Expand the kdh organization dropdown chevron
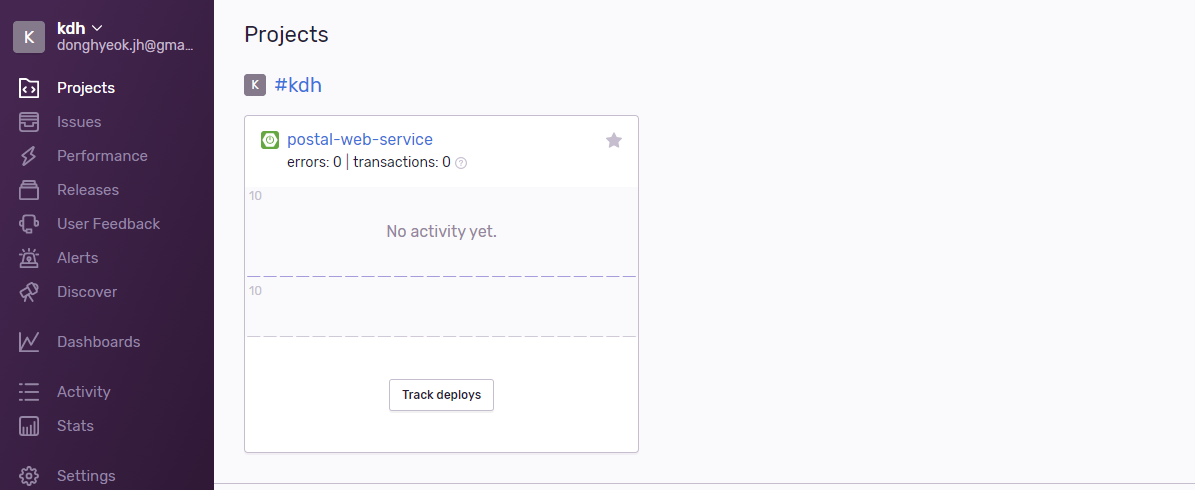 (x=97, y=29)
